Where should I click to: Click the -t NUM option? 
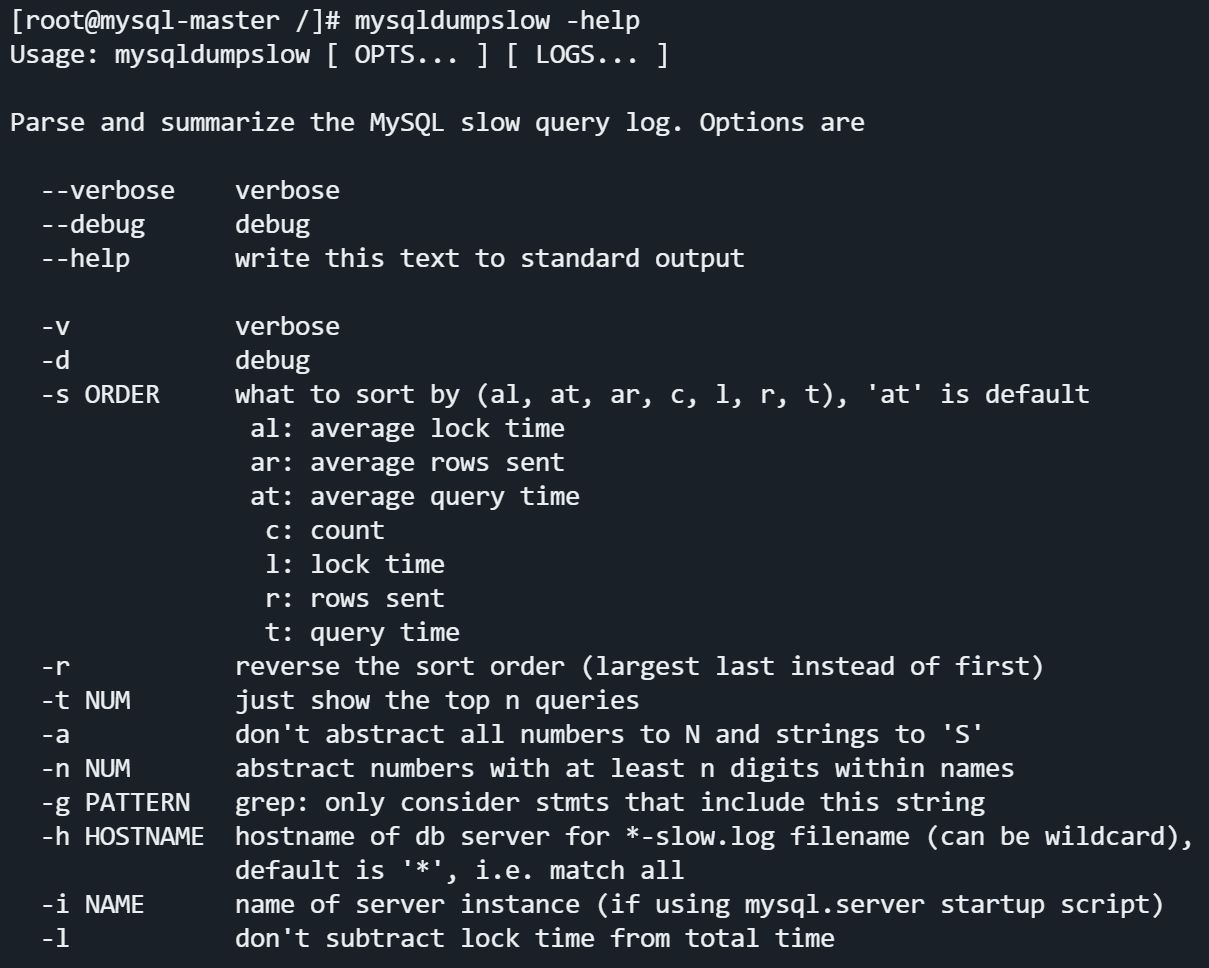coord(86,701)
